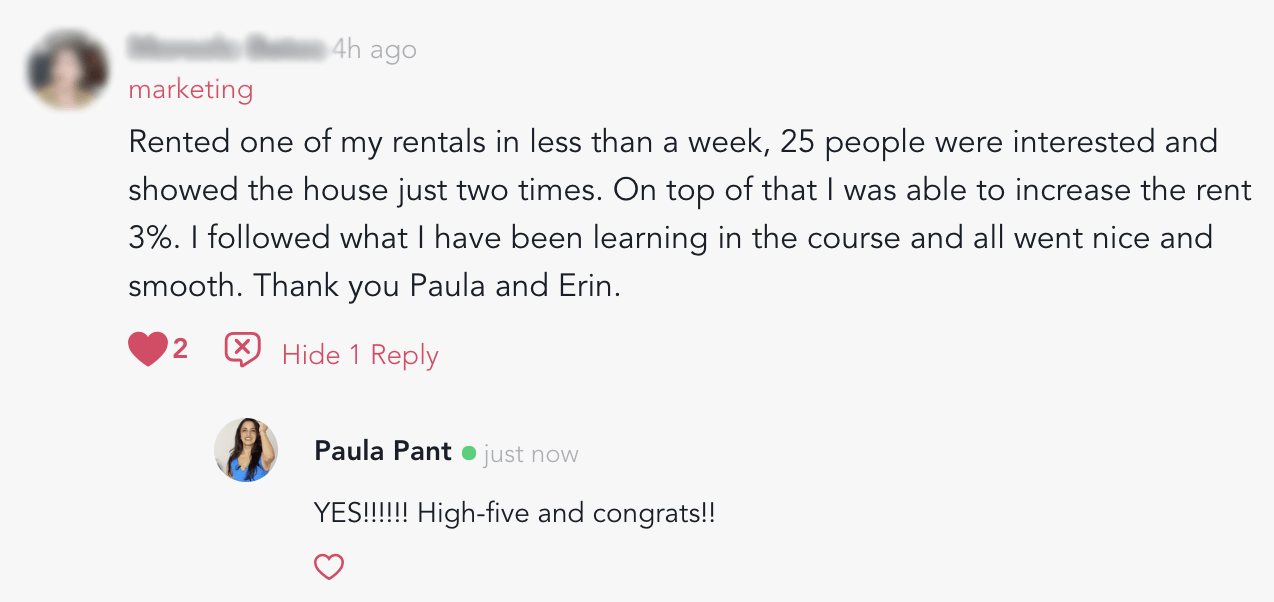Click the phrase "25 people were interested"

pyautogui.click(x=893, y=141)
